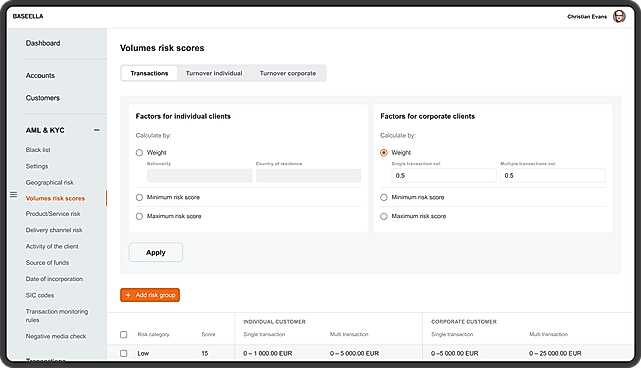This screenshot has height=368, width=641.
Task: Click the CORPORATE CUSTOMER column group header
Action: click(464, 322)
